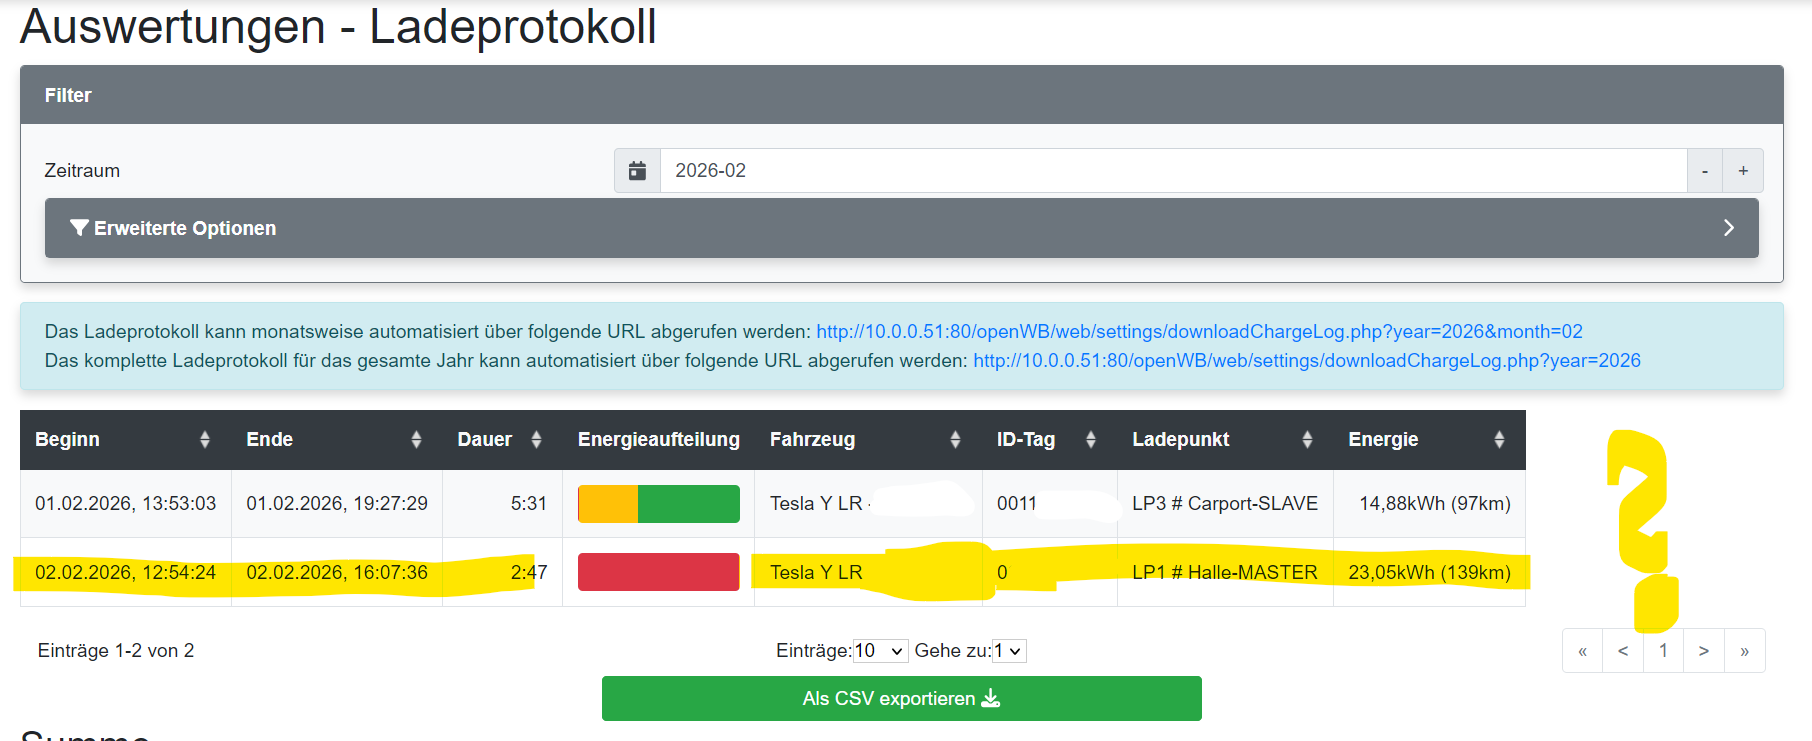Sort table by Dauer column arrows
The height and width of the screenshot is (741, 1812).
coord(536,440)
